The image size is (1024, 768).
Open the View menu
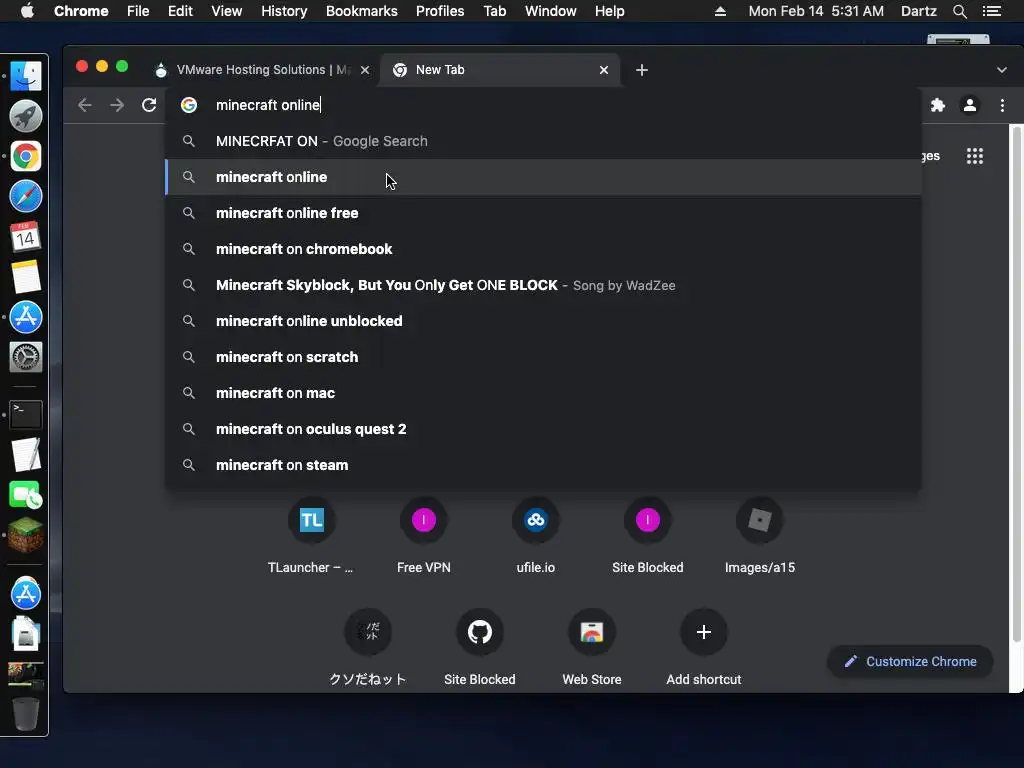point(227,11)
